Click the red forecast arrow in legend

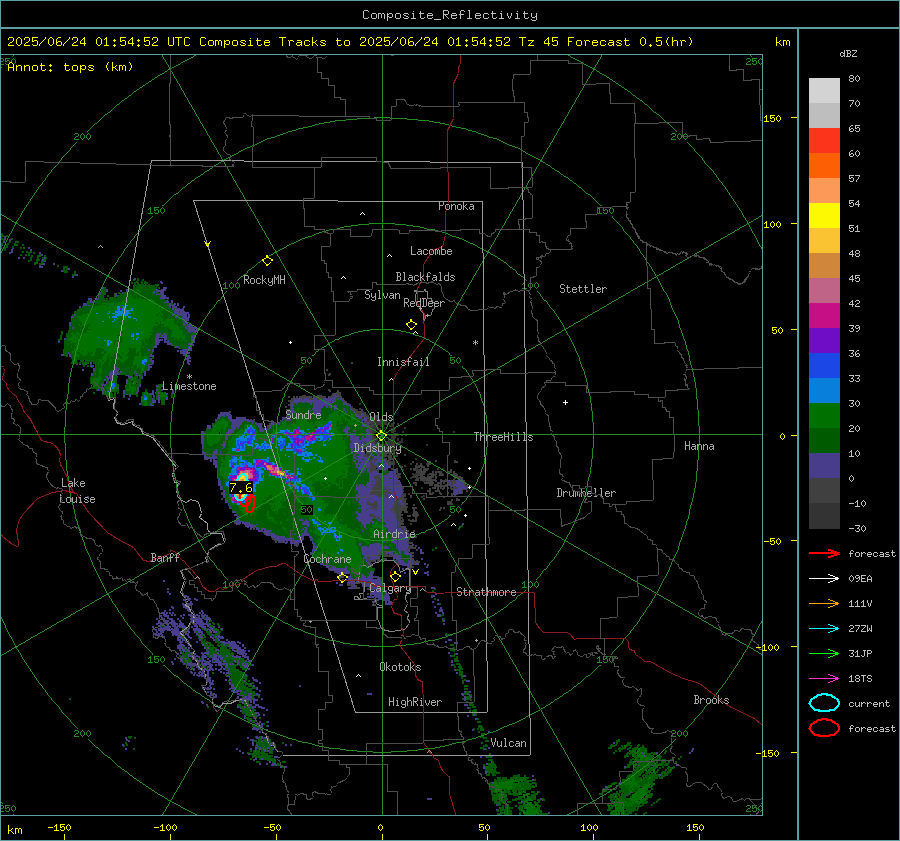[824, 553]
